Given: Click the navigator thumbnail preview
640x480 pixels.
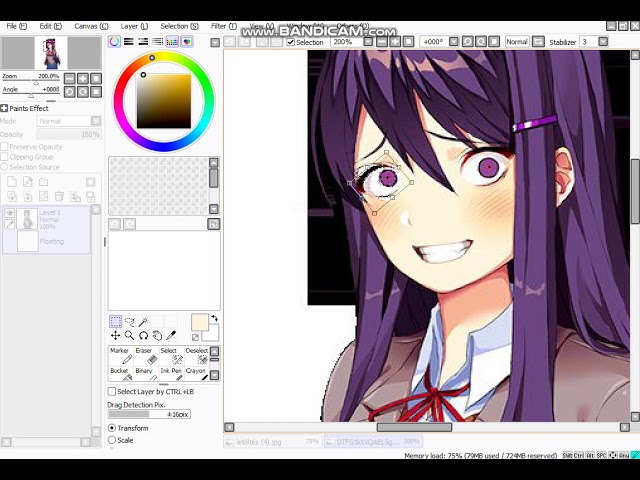Looking at the screenshot, I should 51,53.
